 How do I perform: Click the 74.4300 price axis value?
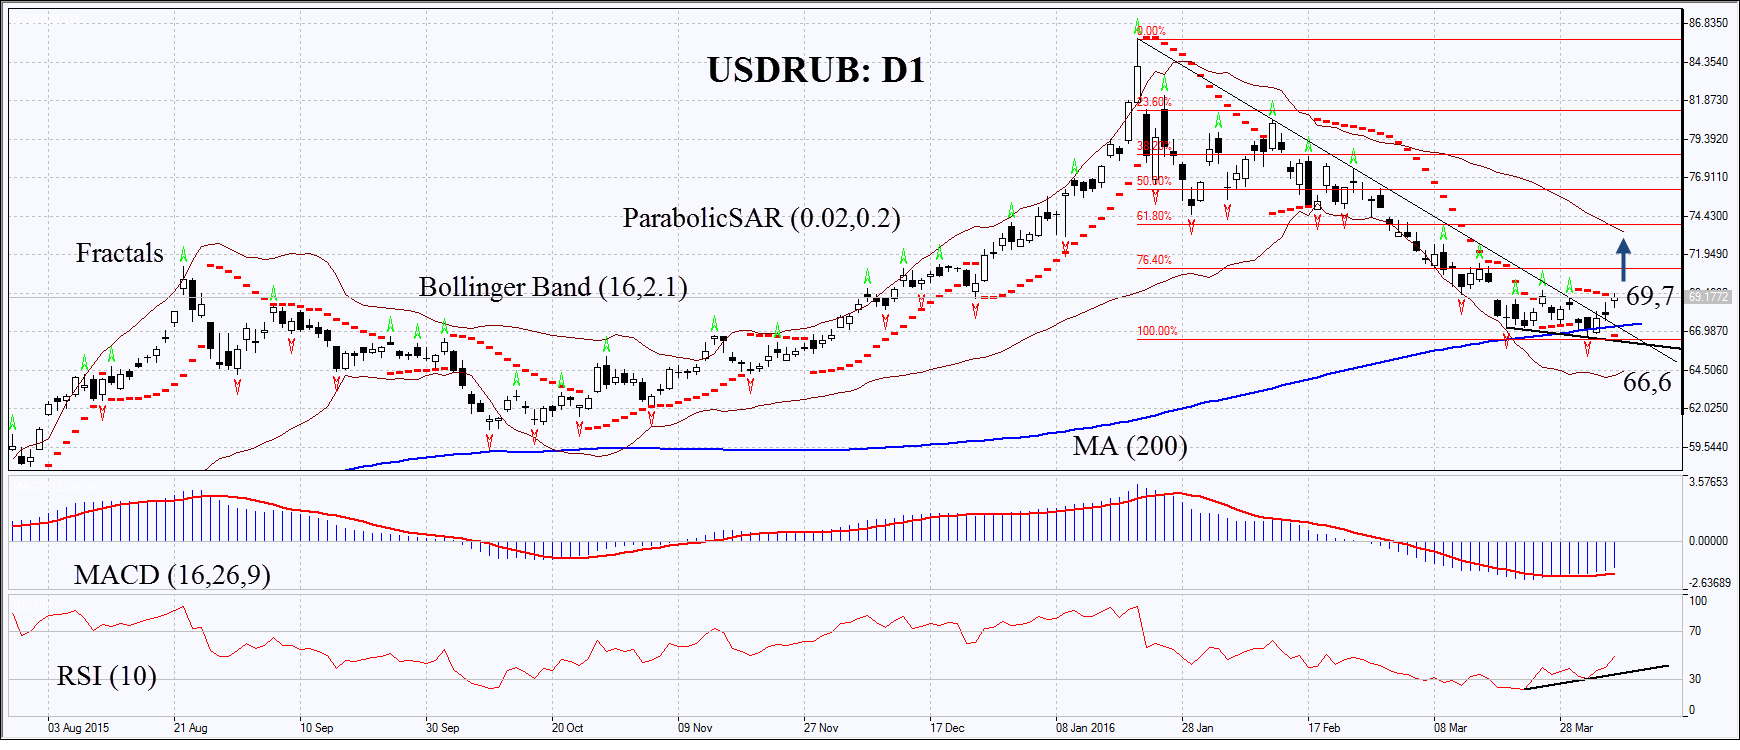pos(1708,216)
